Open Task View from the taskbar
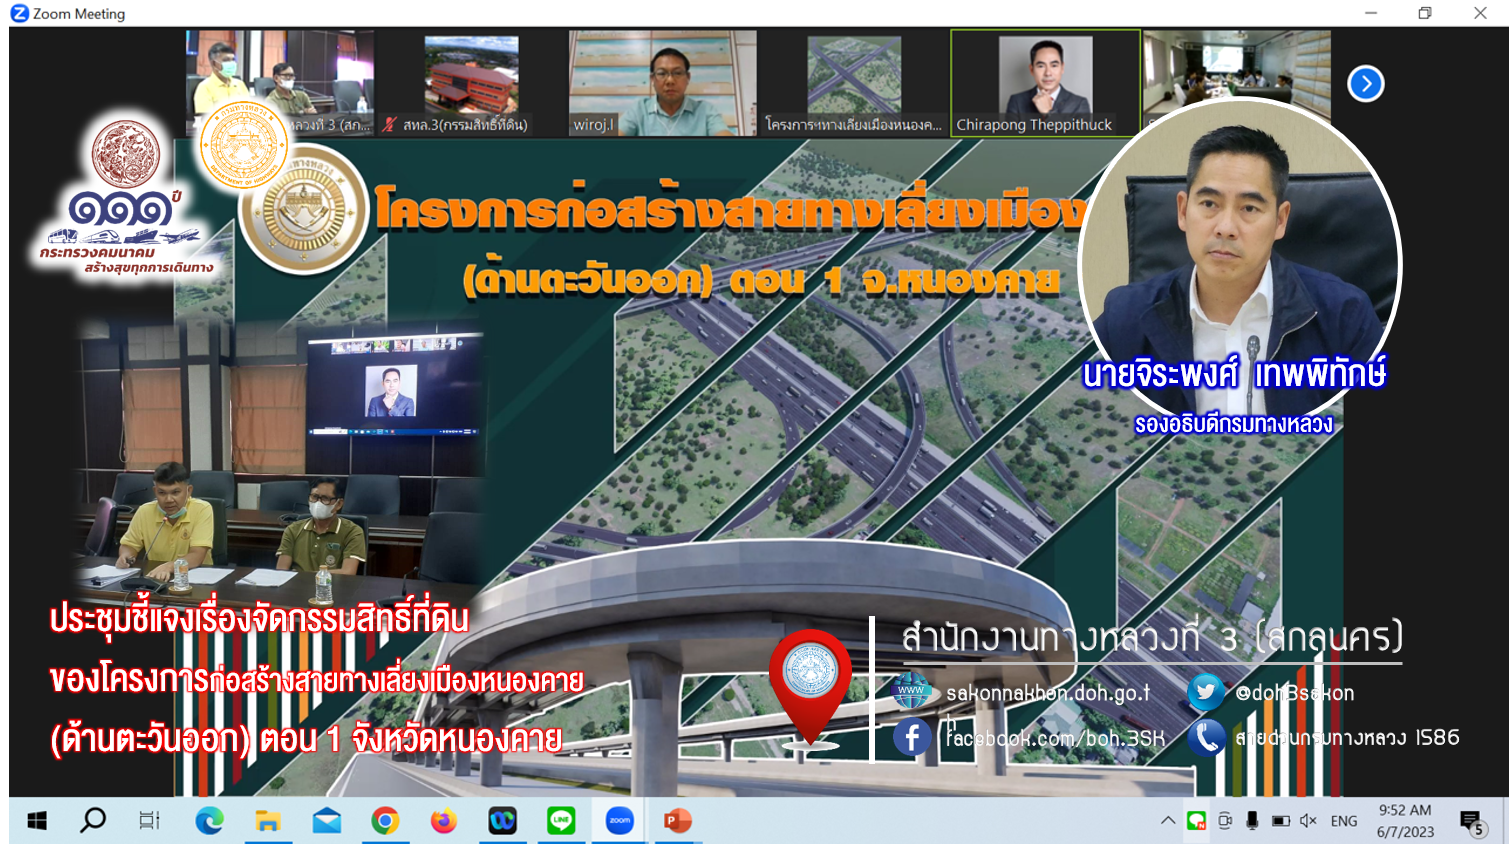The image size is (1509, 844). click(149, 821)
